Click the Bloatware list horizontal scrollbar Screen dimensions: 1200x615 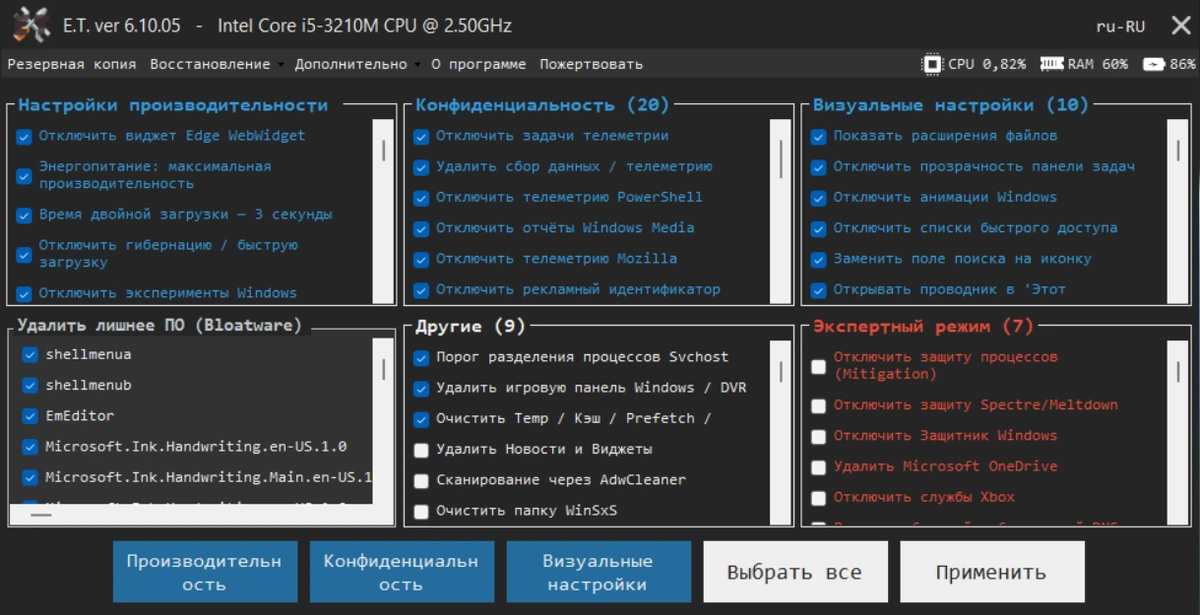[x=190, y=514]
